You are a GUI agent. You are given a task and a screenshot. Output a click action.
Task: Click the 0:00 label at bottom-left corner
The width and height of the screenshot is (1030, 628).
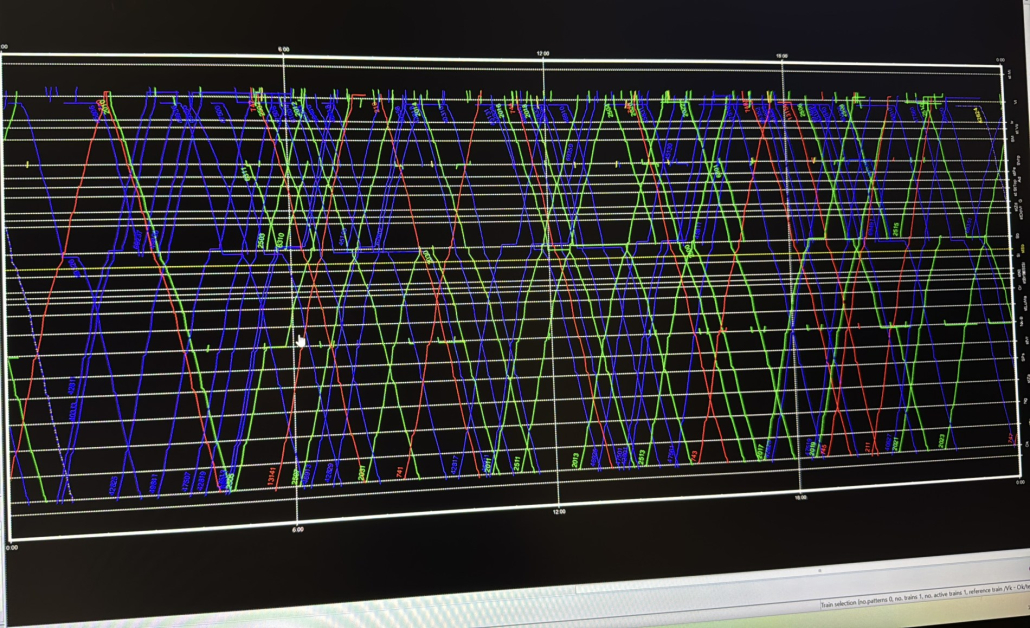[12, 548]
